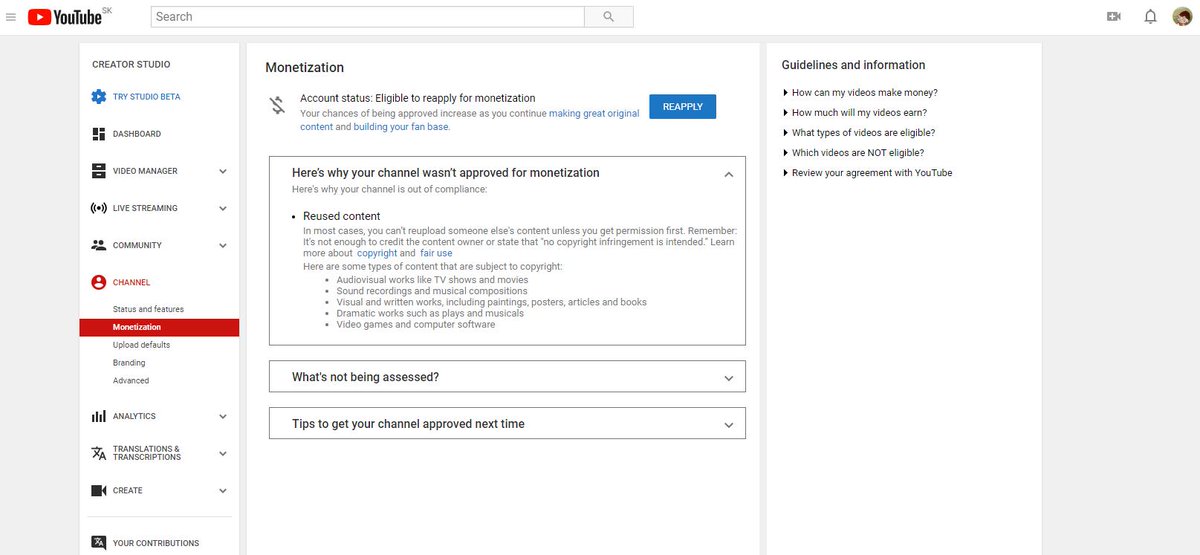Expand the Video Manager section chevron

pyautogui.click(x=223, y=171)
